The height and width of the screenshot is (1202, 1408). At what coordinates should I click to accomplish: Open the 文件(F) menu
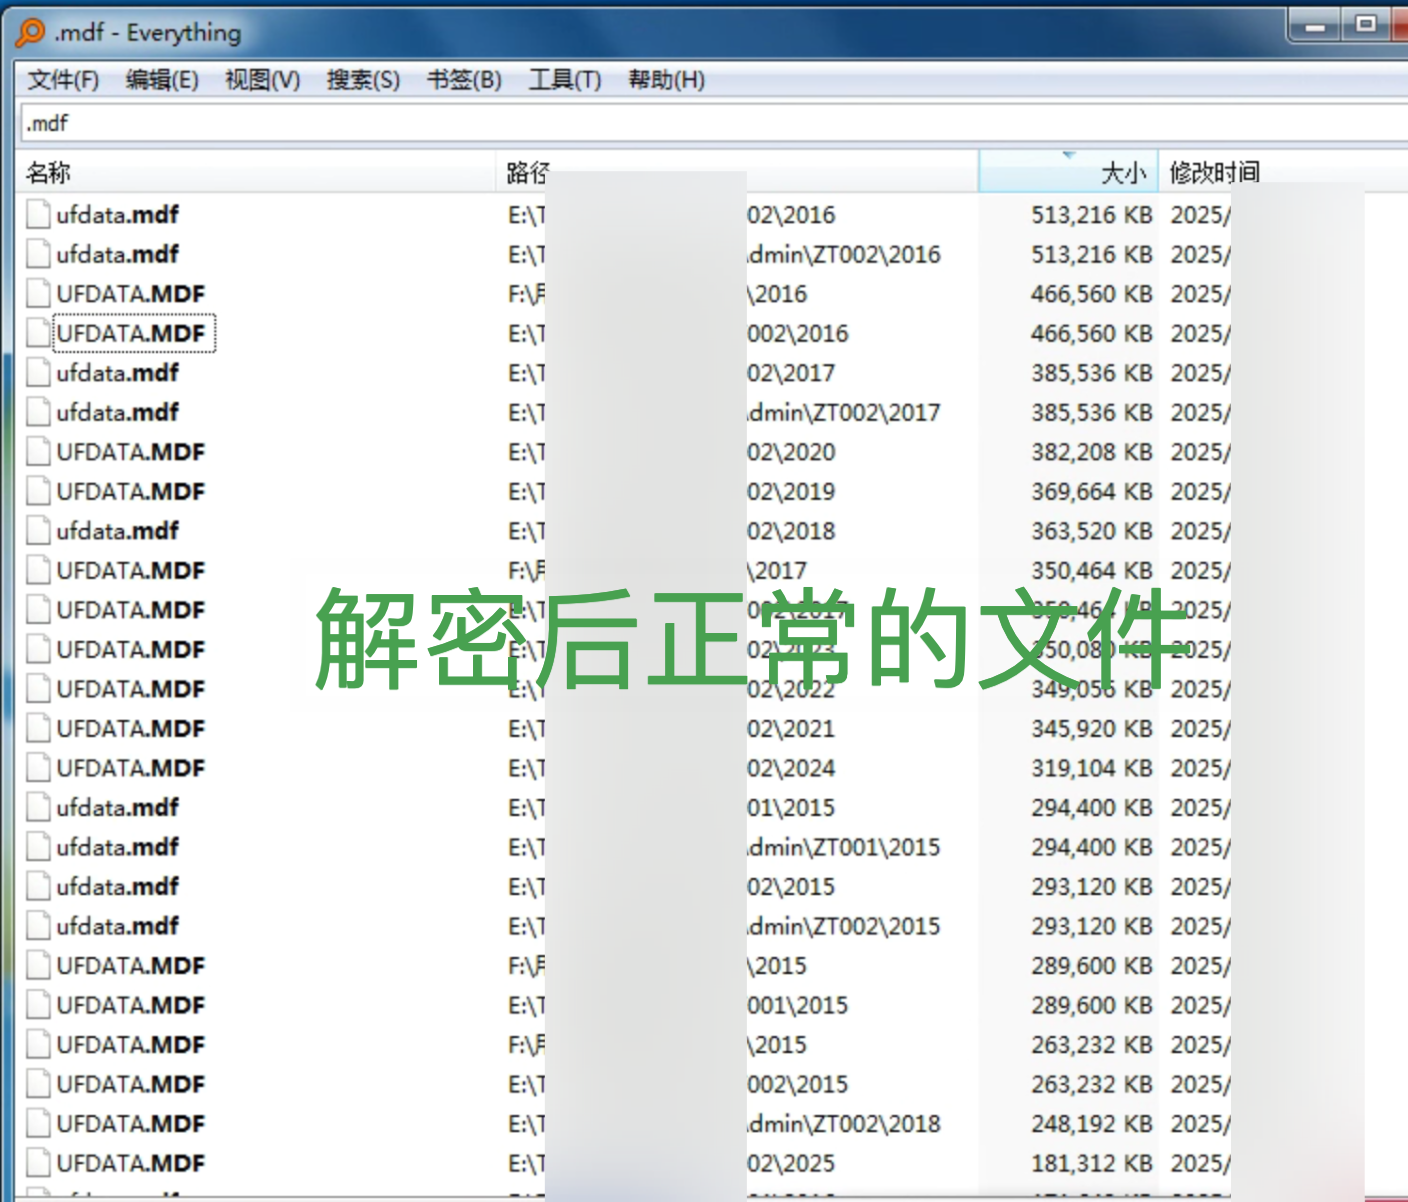click(63, 80)
